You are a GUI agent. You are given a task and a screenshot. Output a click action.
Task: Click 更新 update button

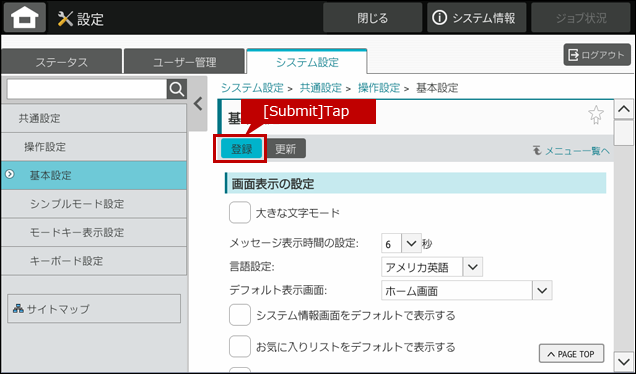tap(286, 148)
